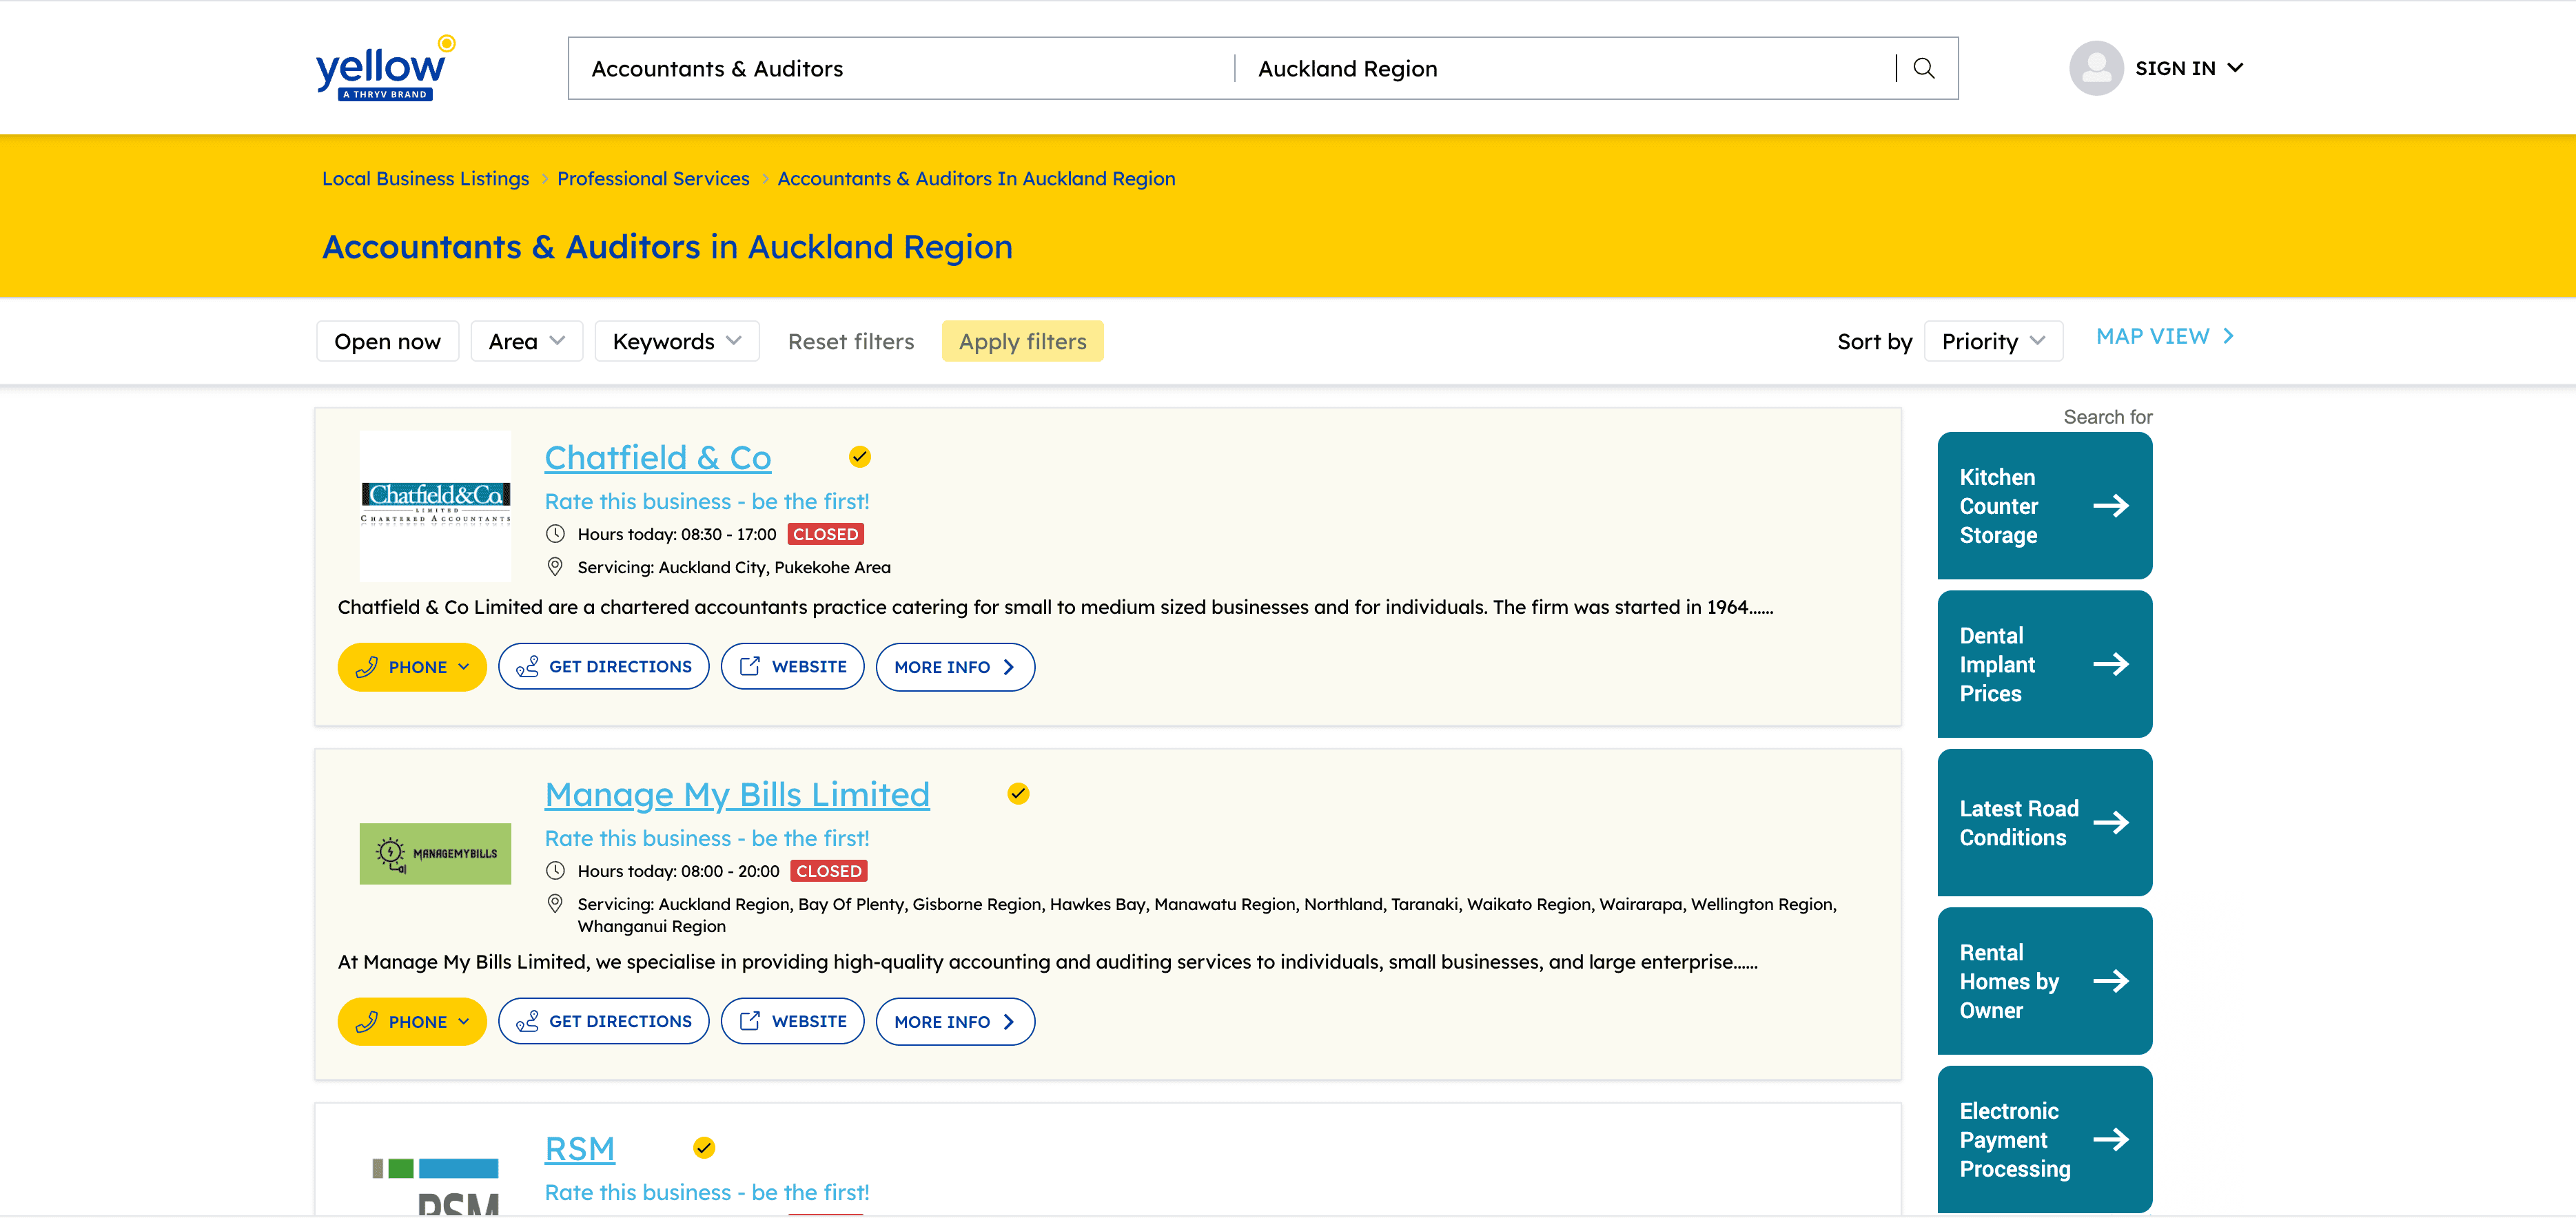Open RSM logo thumbnail
Viewport: 2576px width, 1218px height.
[435, 1186]
